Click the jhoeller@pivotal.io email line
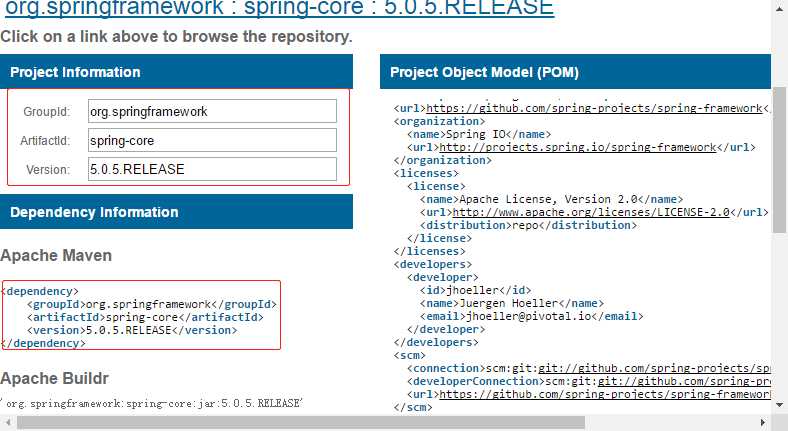This screenshot has width=788, height=431. point(532,316)
